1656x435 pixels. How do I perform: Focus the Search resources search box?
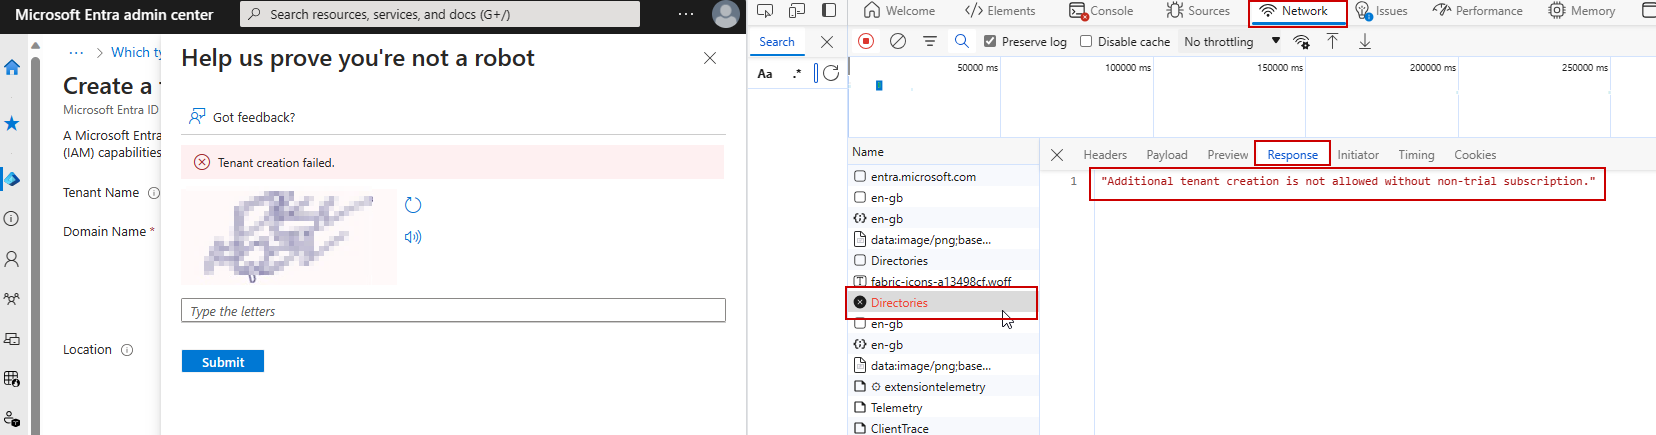(440, 14)
